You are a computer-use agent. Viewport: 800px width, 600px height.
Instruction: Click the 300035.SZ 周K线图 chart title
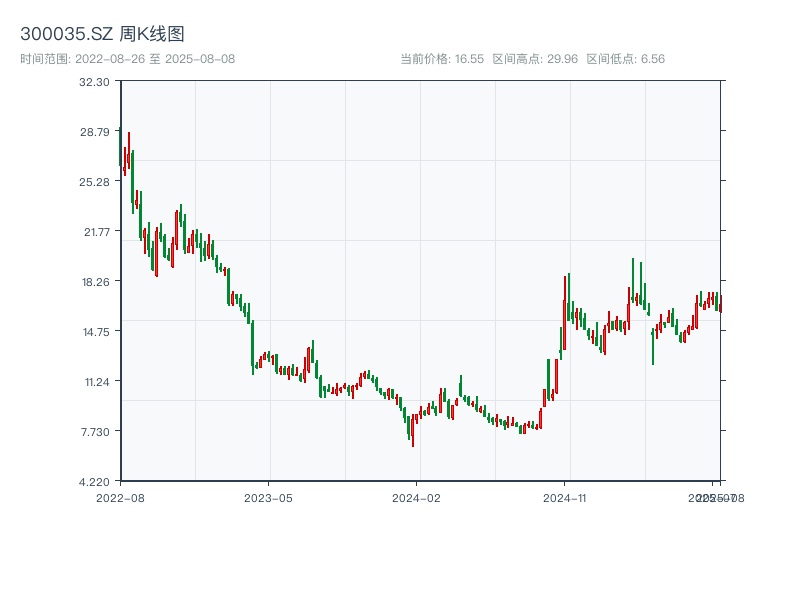pos(102,34)
